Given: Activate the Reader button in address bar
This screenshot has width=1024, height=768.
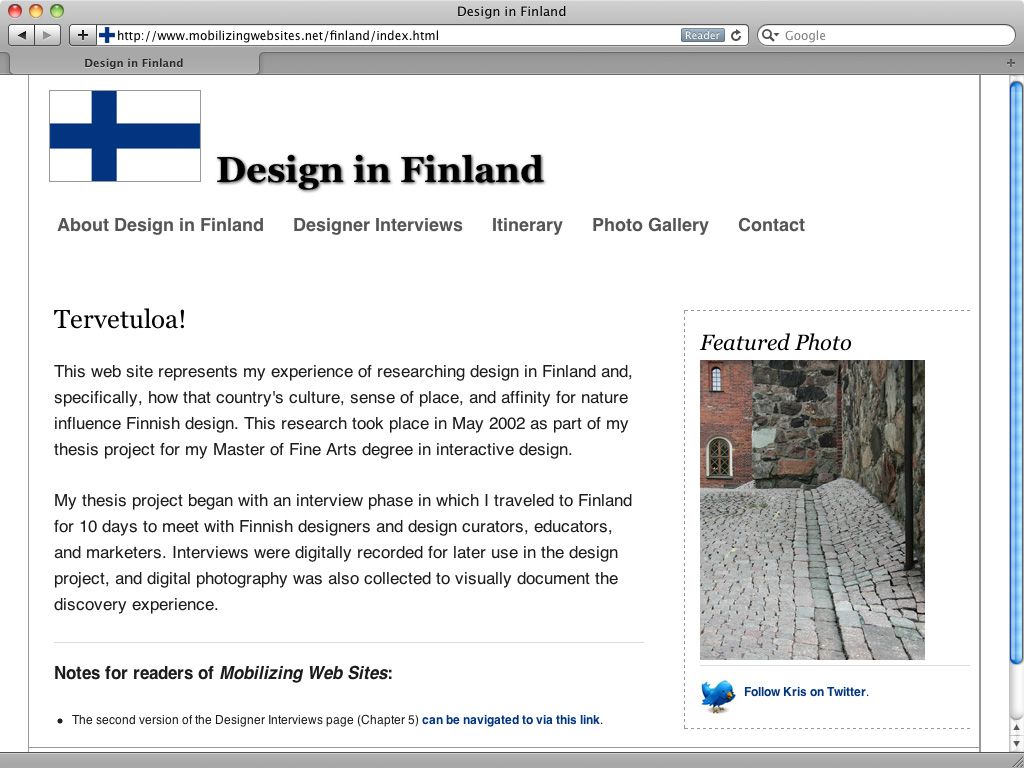Looking at the screenshot, I should (x=702, y=35).
